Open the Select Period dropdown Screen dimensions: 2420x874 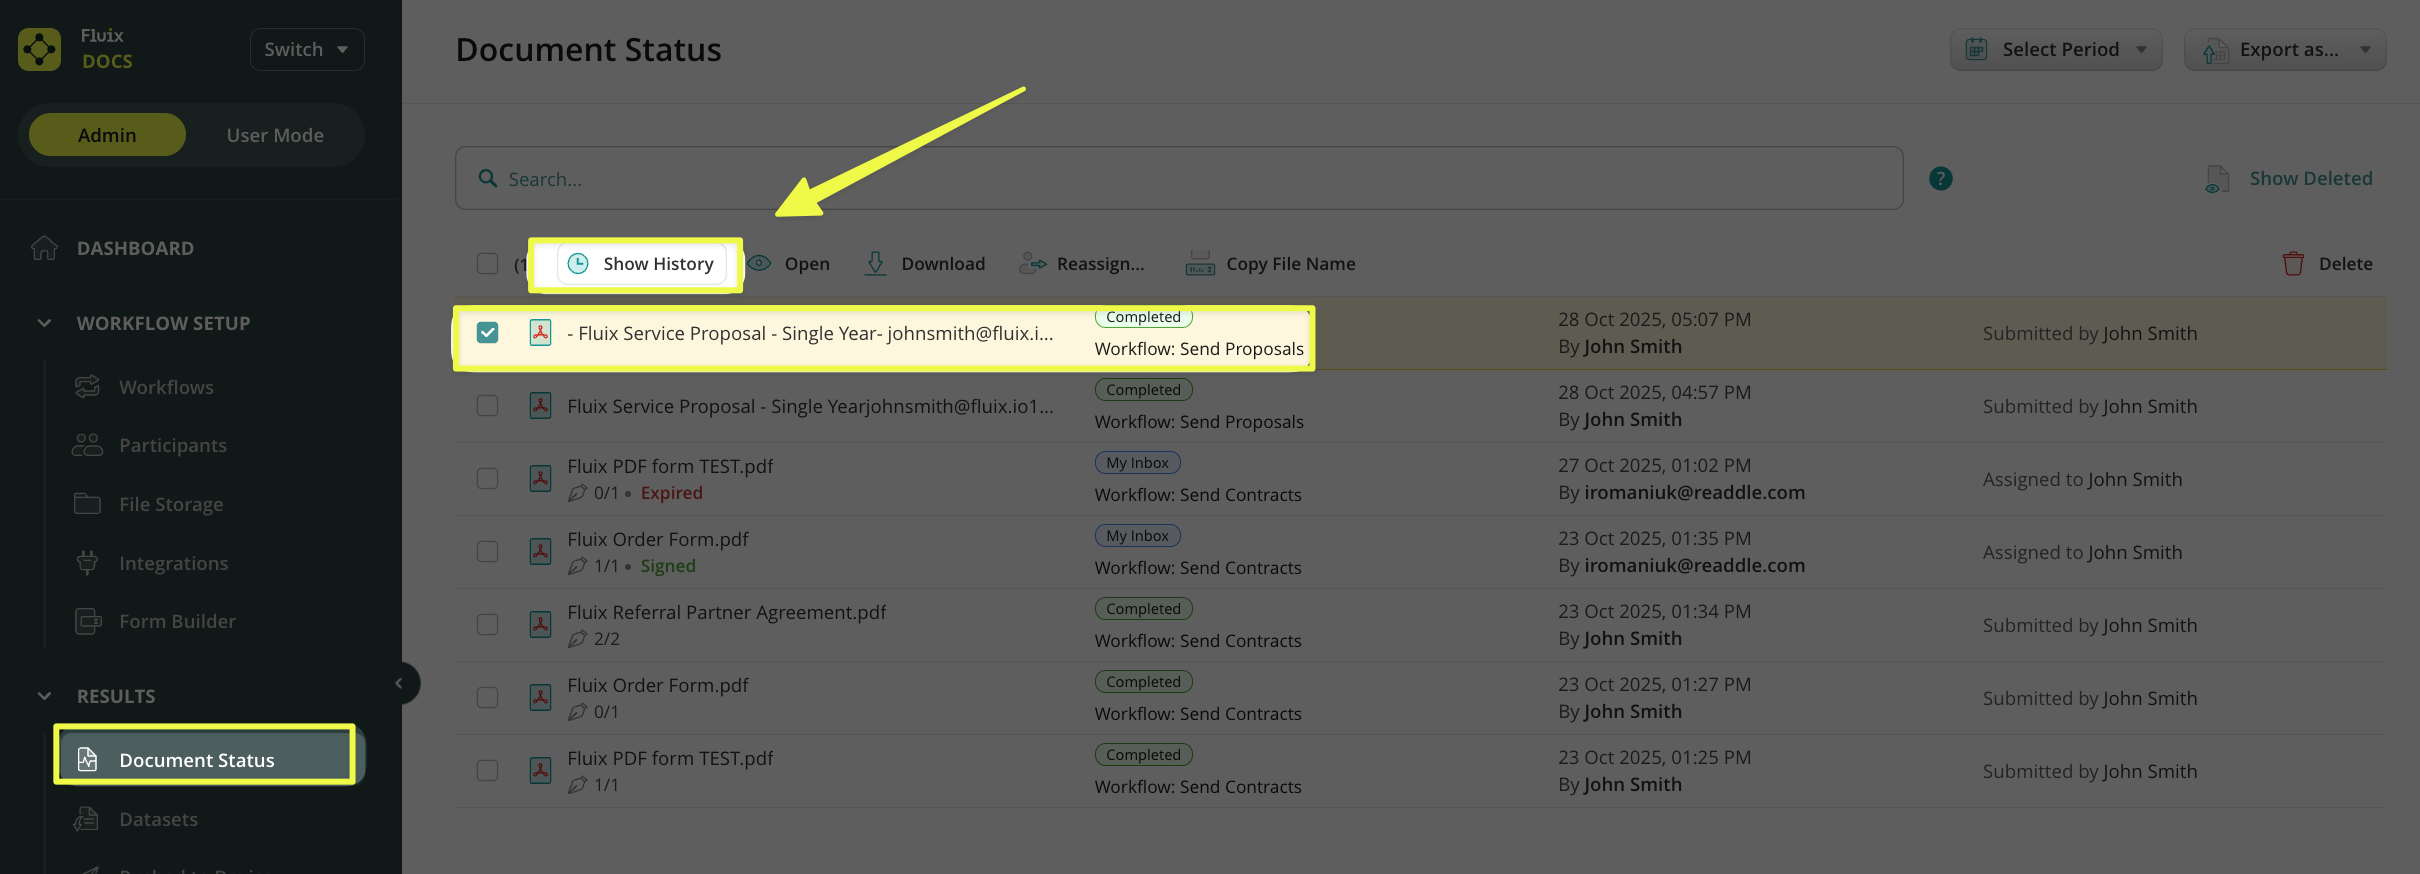point(2055,50)
